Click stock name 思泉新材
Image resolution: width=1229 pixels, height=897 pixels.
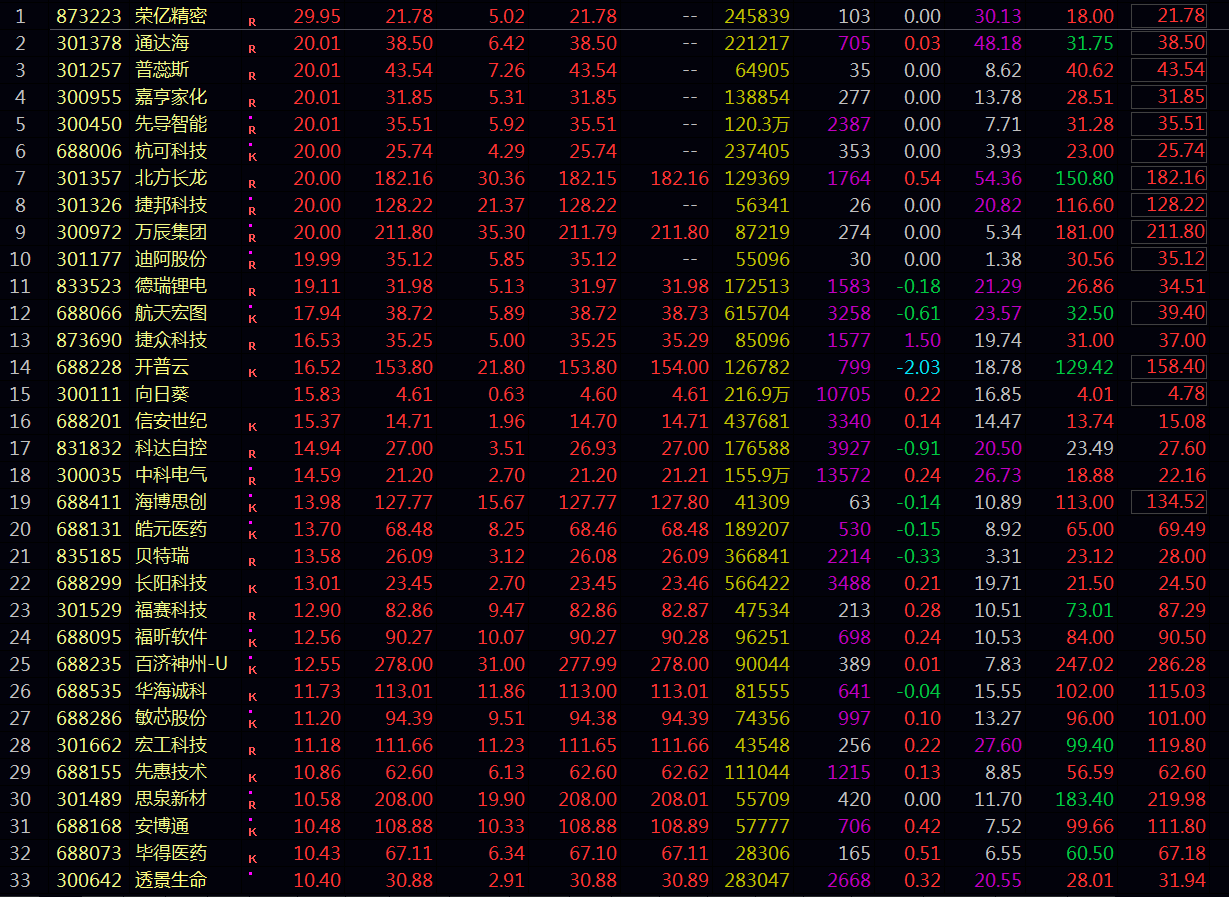click(172, 799)
